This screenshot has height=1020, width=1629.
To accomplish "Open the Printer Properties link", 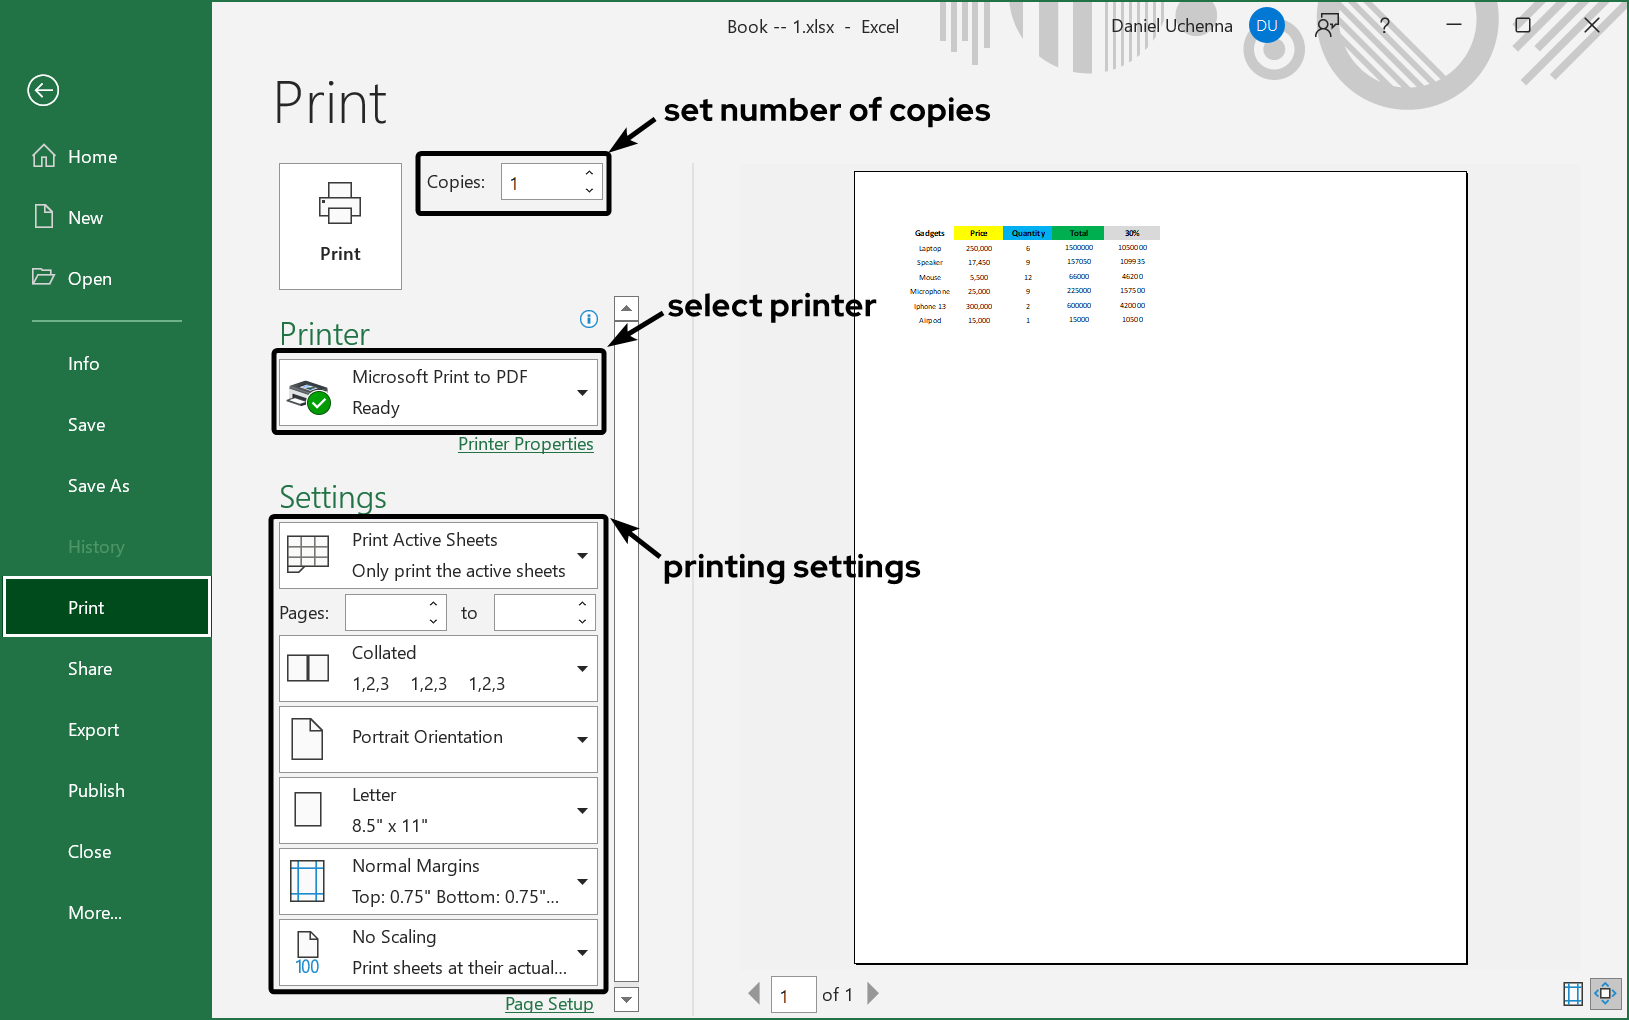I will tap(525, 444).
